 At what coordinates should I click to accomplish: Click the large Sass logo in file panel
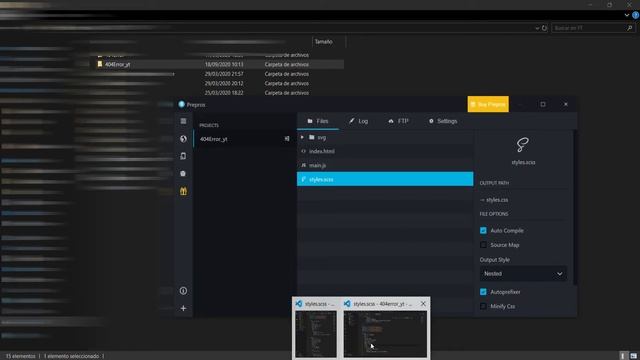(x=523, y=144)
